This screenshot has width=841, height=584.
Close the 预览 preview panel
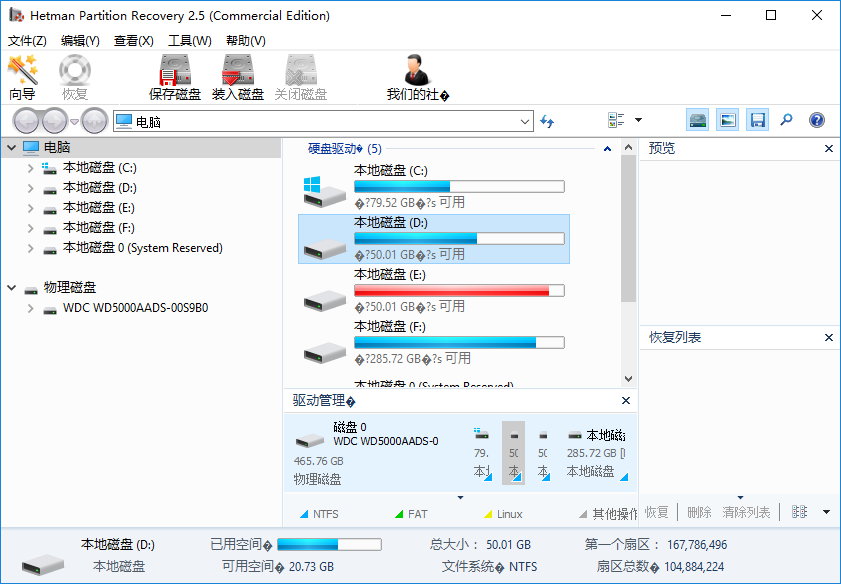coord(829,149)
